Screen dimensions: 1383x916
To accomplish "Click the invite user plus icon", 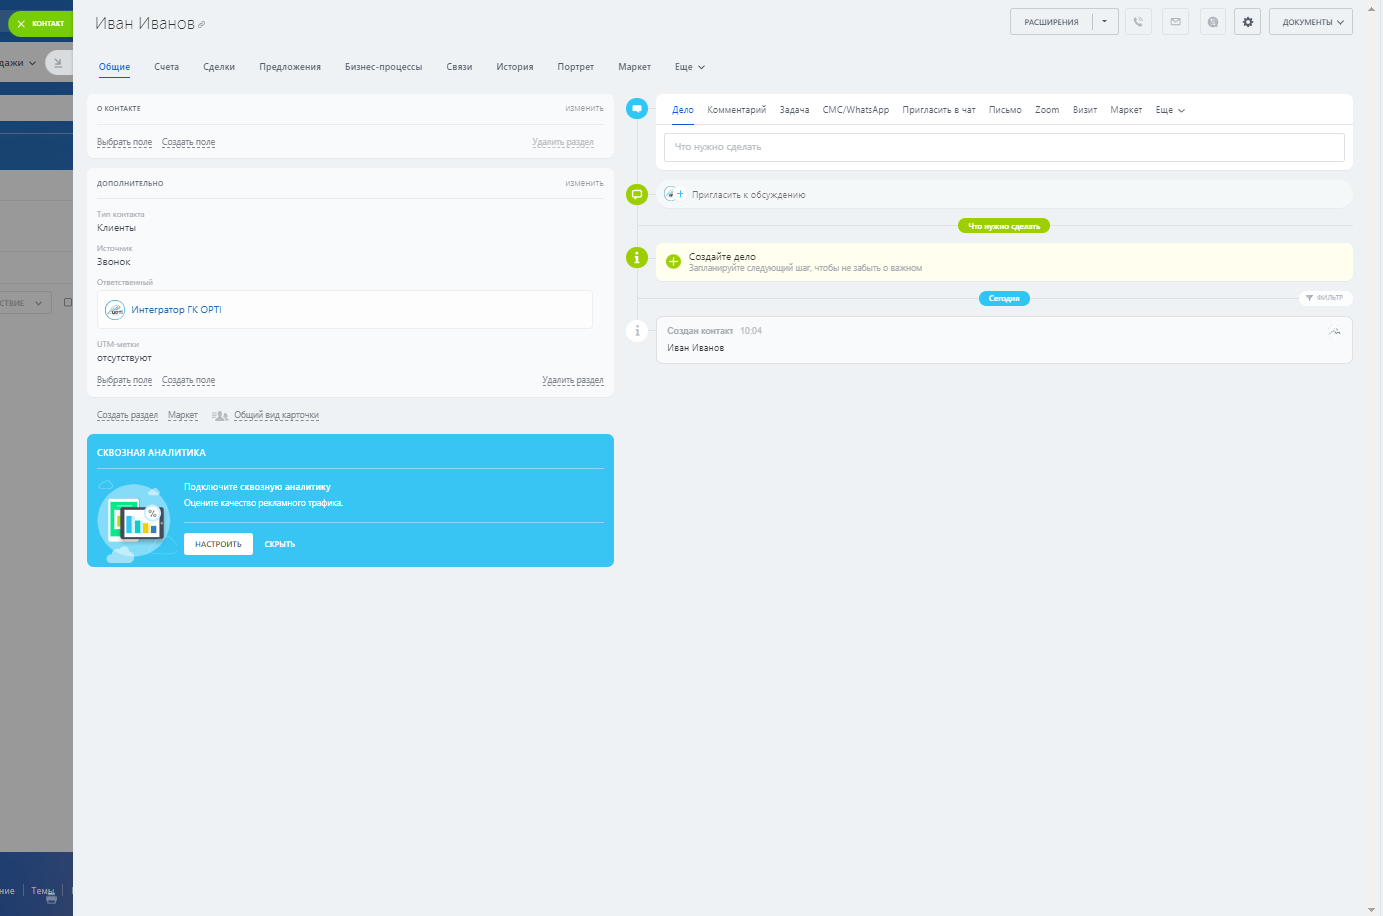I will [675, 194].
